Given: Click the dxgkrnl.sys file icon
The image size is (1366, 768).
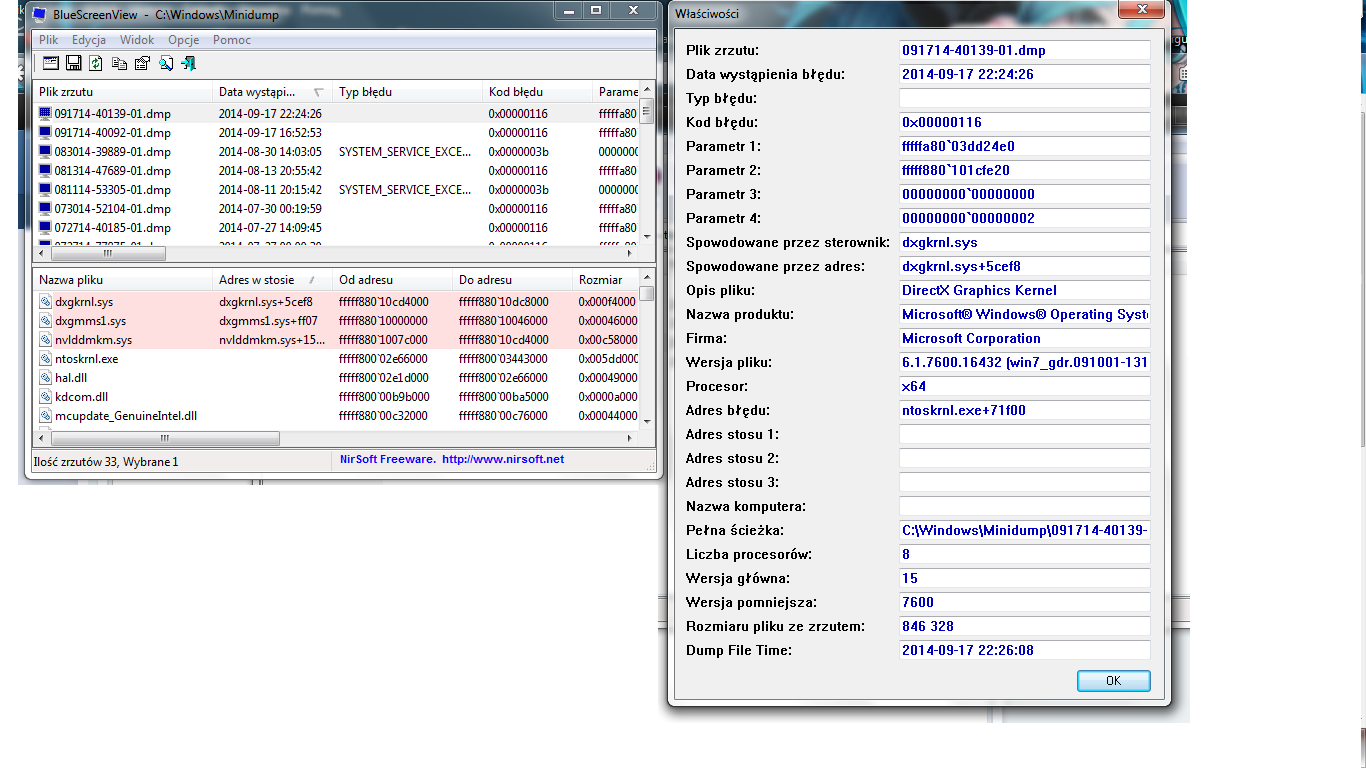Looking at the screenshot, I should [45, 301].
